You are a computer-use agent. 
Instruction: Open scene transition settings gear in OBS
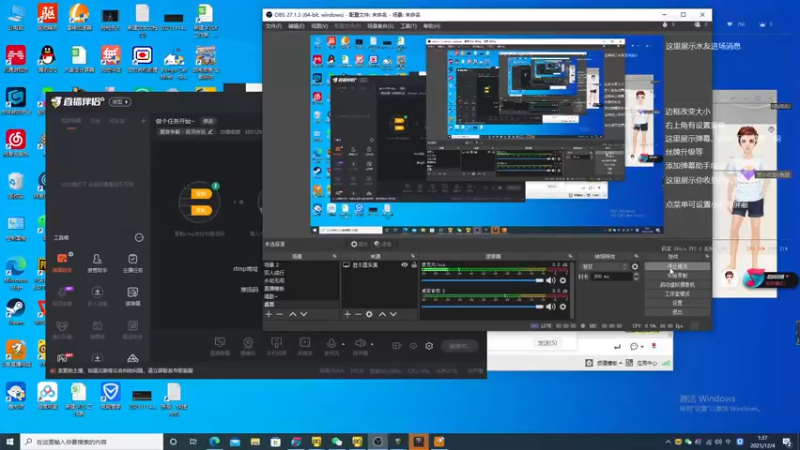pyautogui.click(x=635, y=266)
